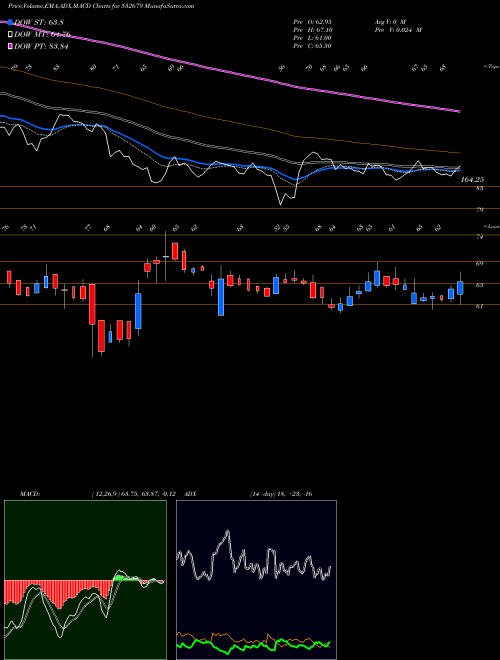The image size is (500, 660).
Task: Click the 69 price level axis label
Action: coord(479,263)
